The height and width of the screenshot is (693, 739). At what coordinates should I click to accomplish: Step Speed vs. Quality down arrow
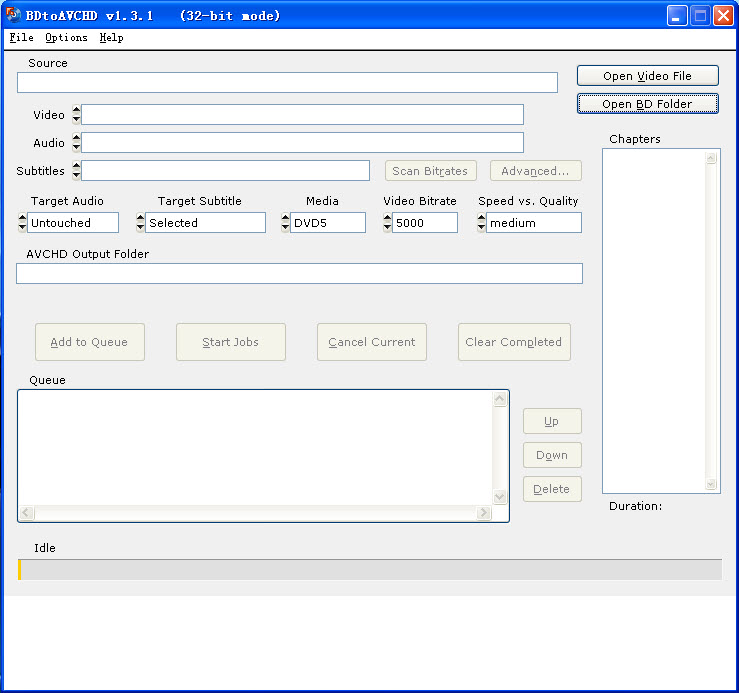481,227
